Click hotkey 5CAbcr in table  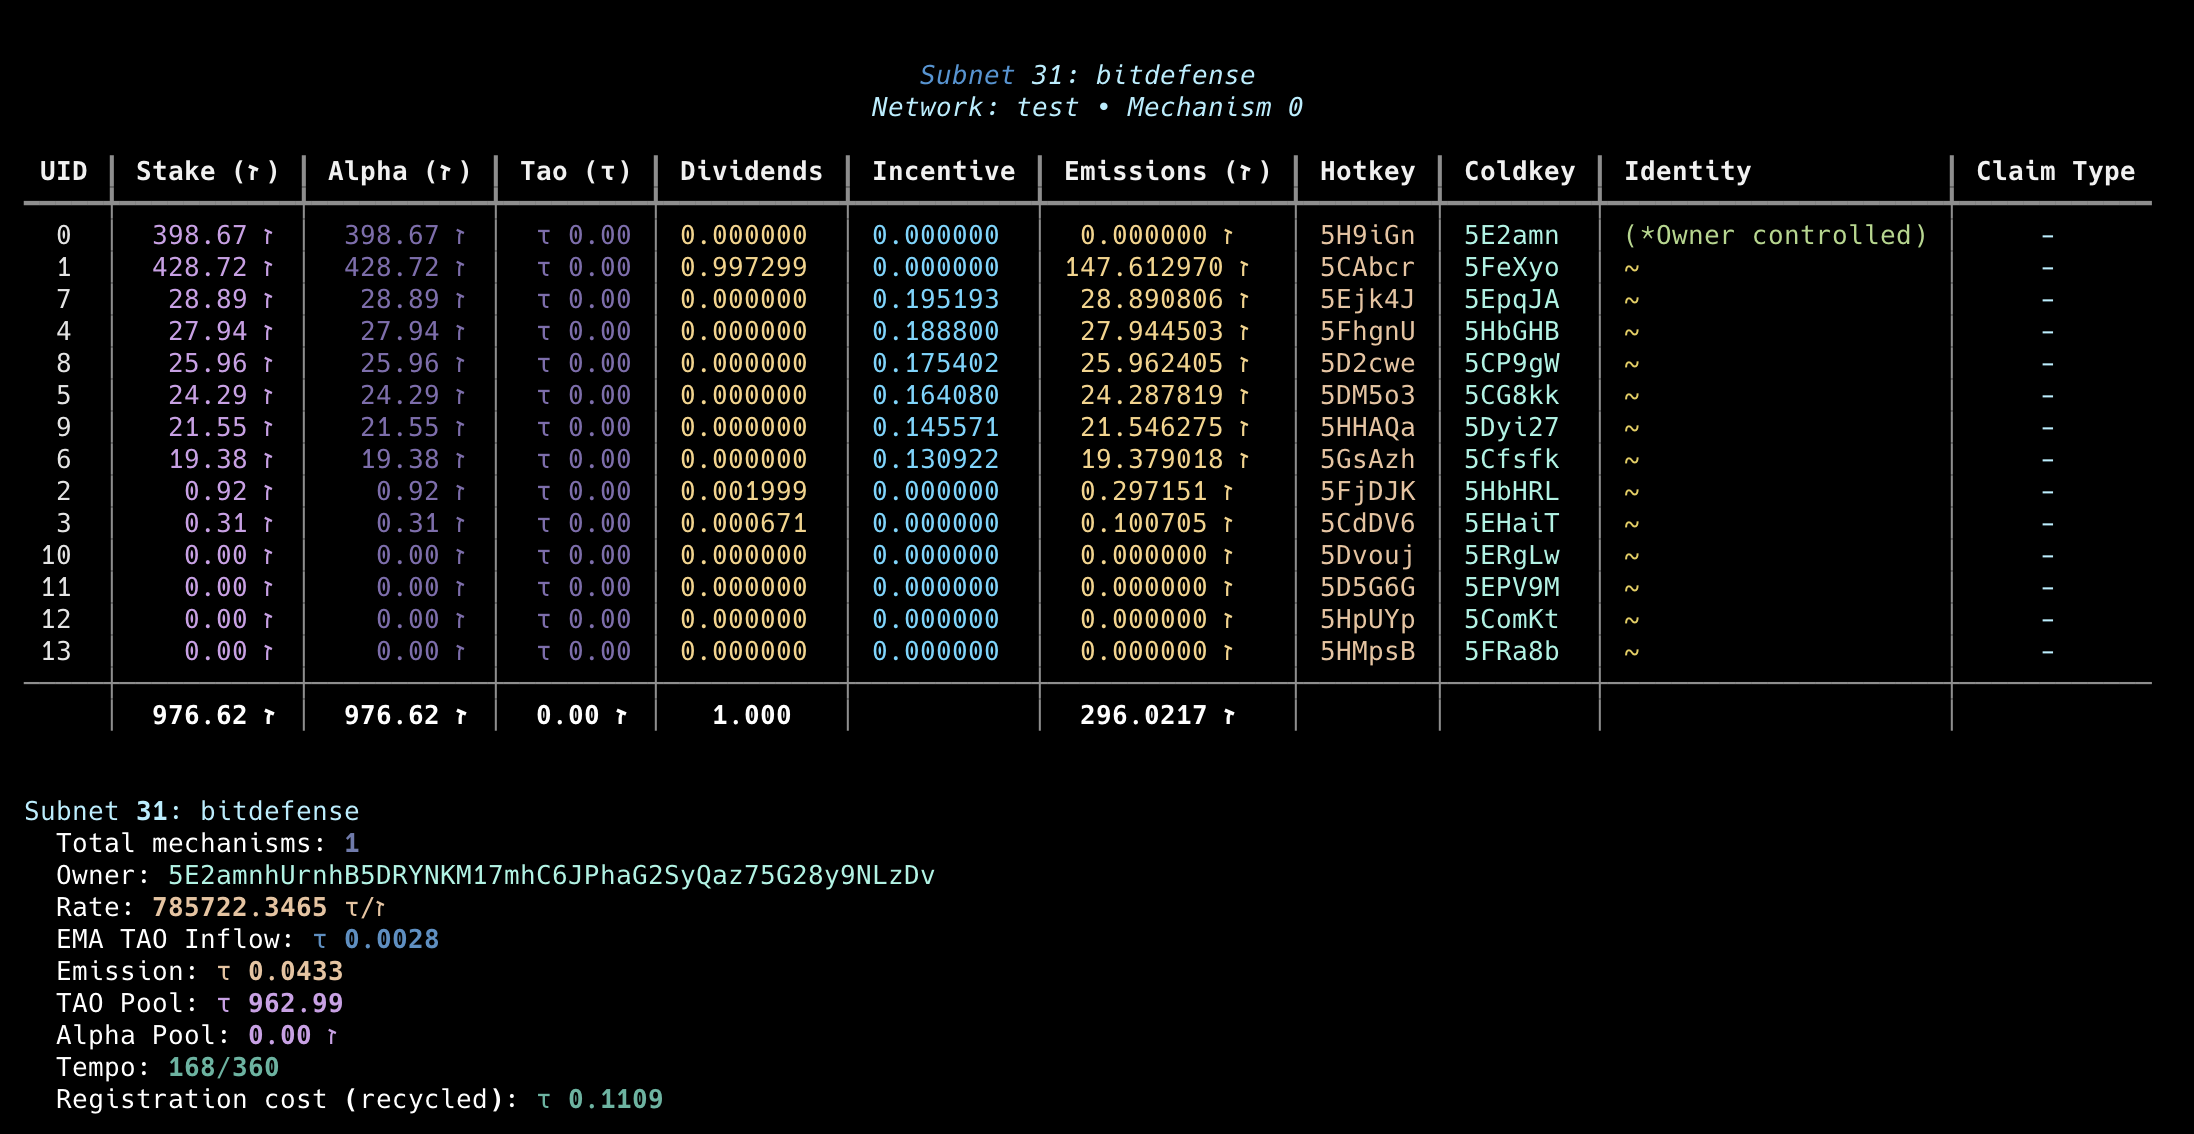pyautogui.click(x=1367, y=267)
